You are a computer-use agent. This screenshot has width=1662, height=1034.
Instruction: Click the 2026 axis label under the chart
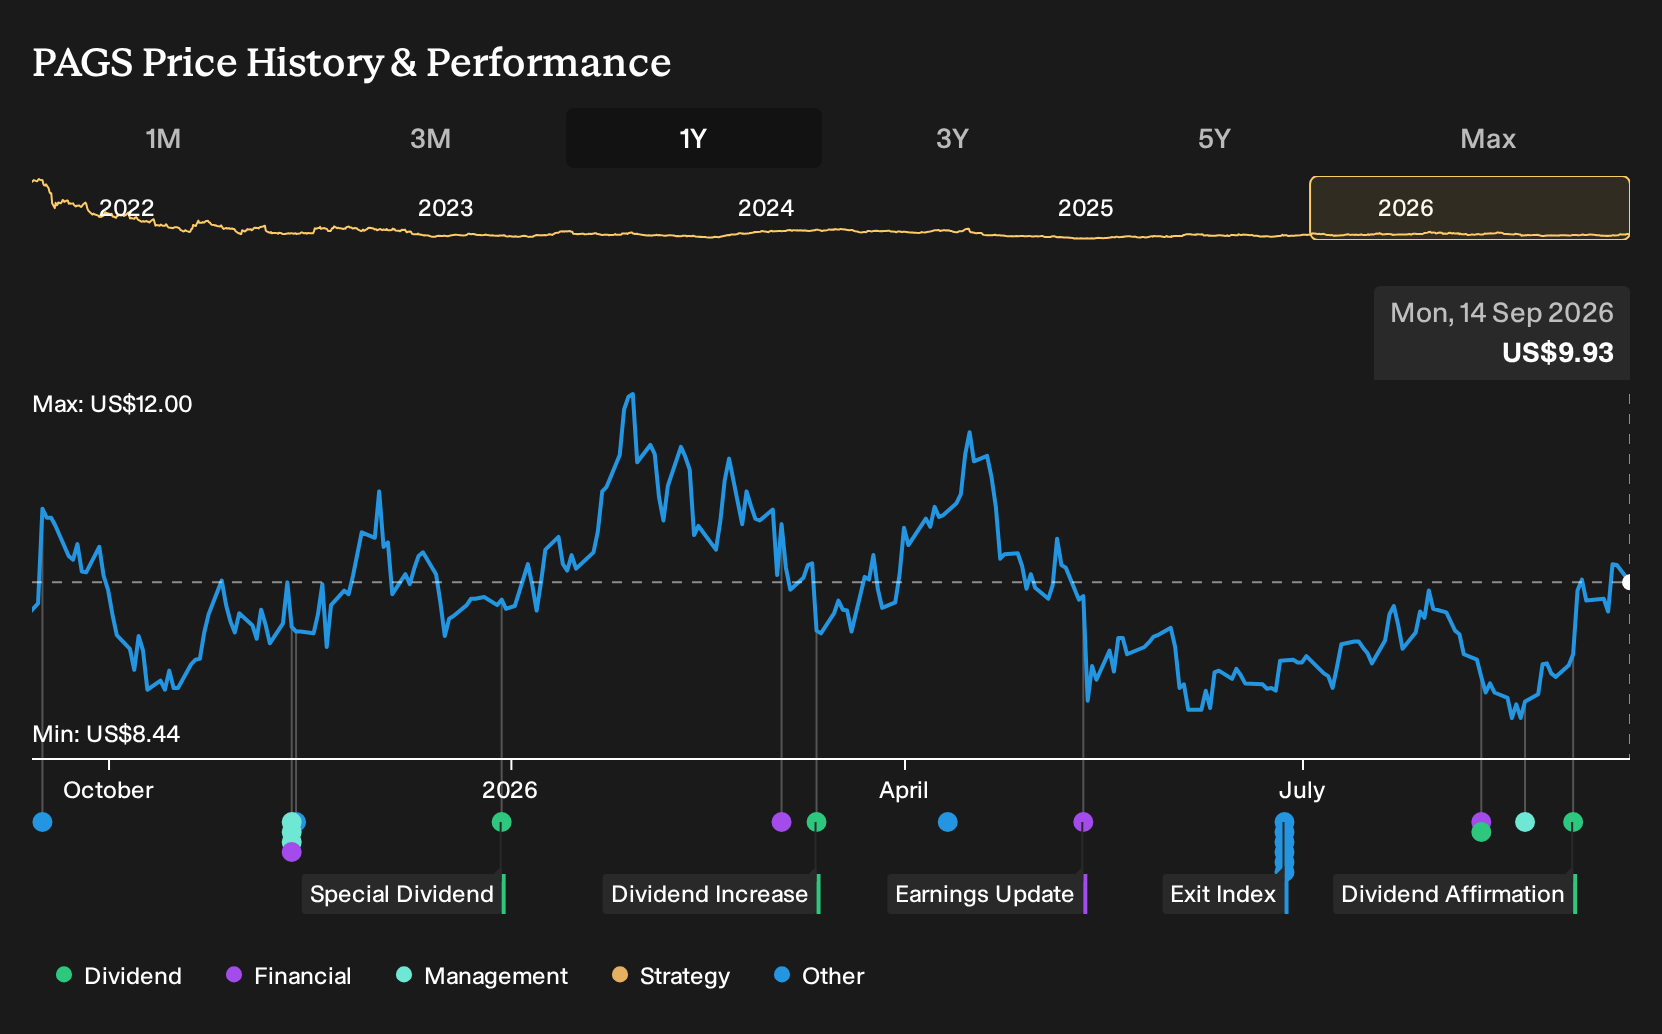510,790
